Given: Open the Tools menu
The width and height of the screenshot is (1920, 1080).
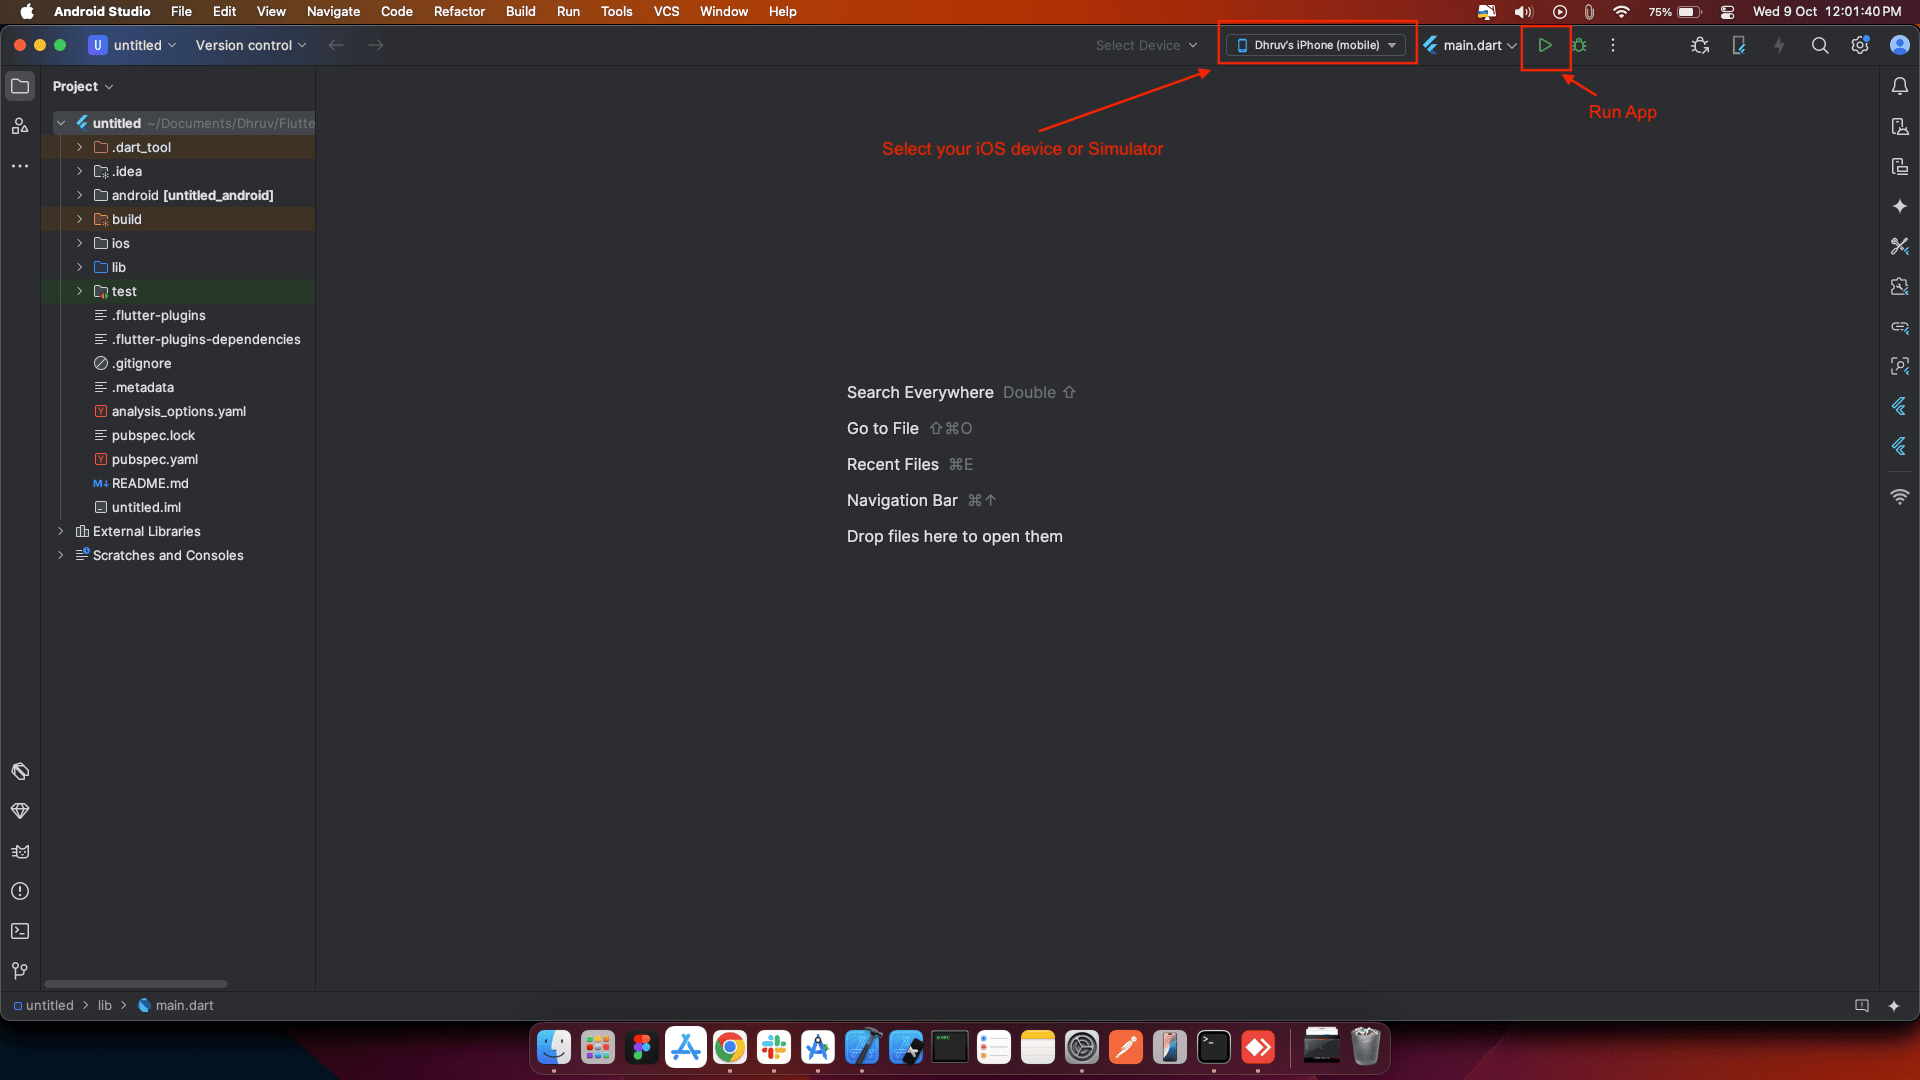Looking at the screenshot, I should (x=616, y=11).
